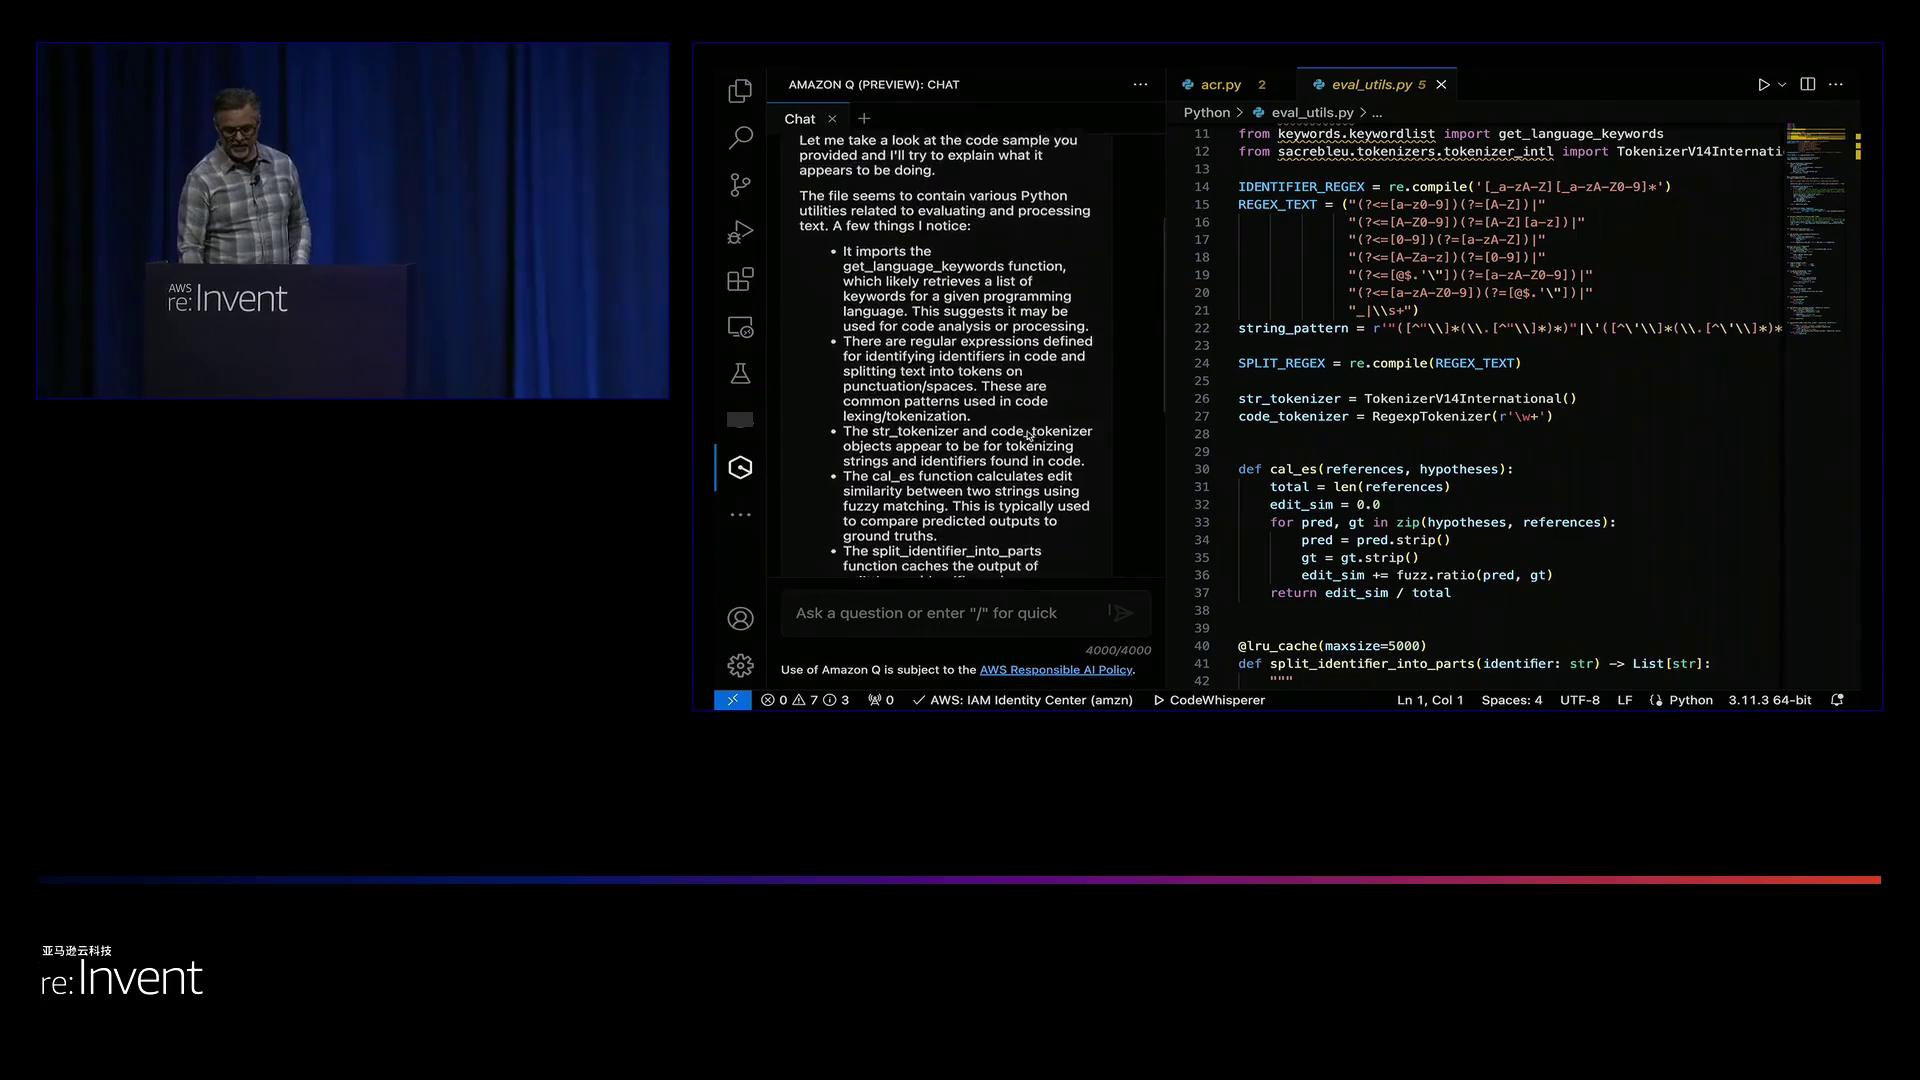Open the Explorer files icon
This screenshot has height=1080, width=1920.
coord(740,91)
